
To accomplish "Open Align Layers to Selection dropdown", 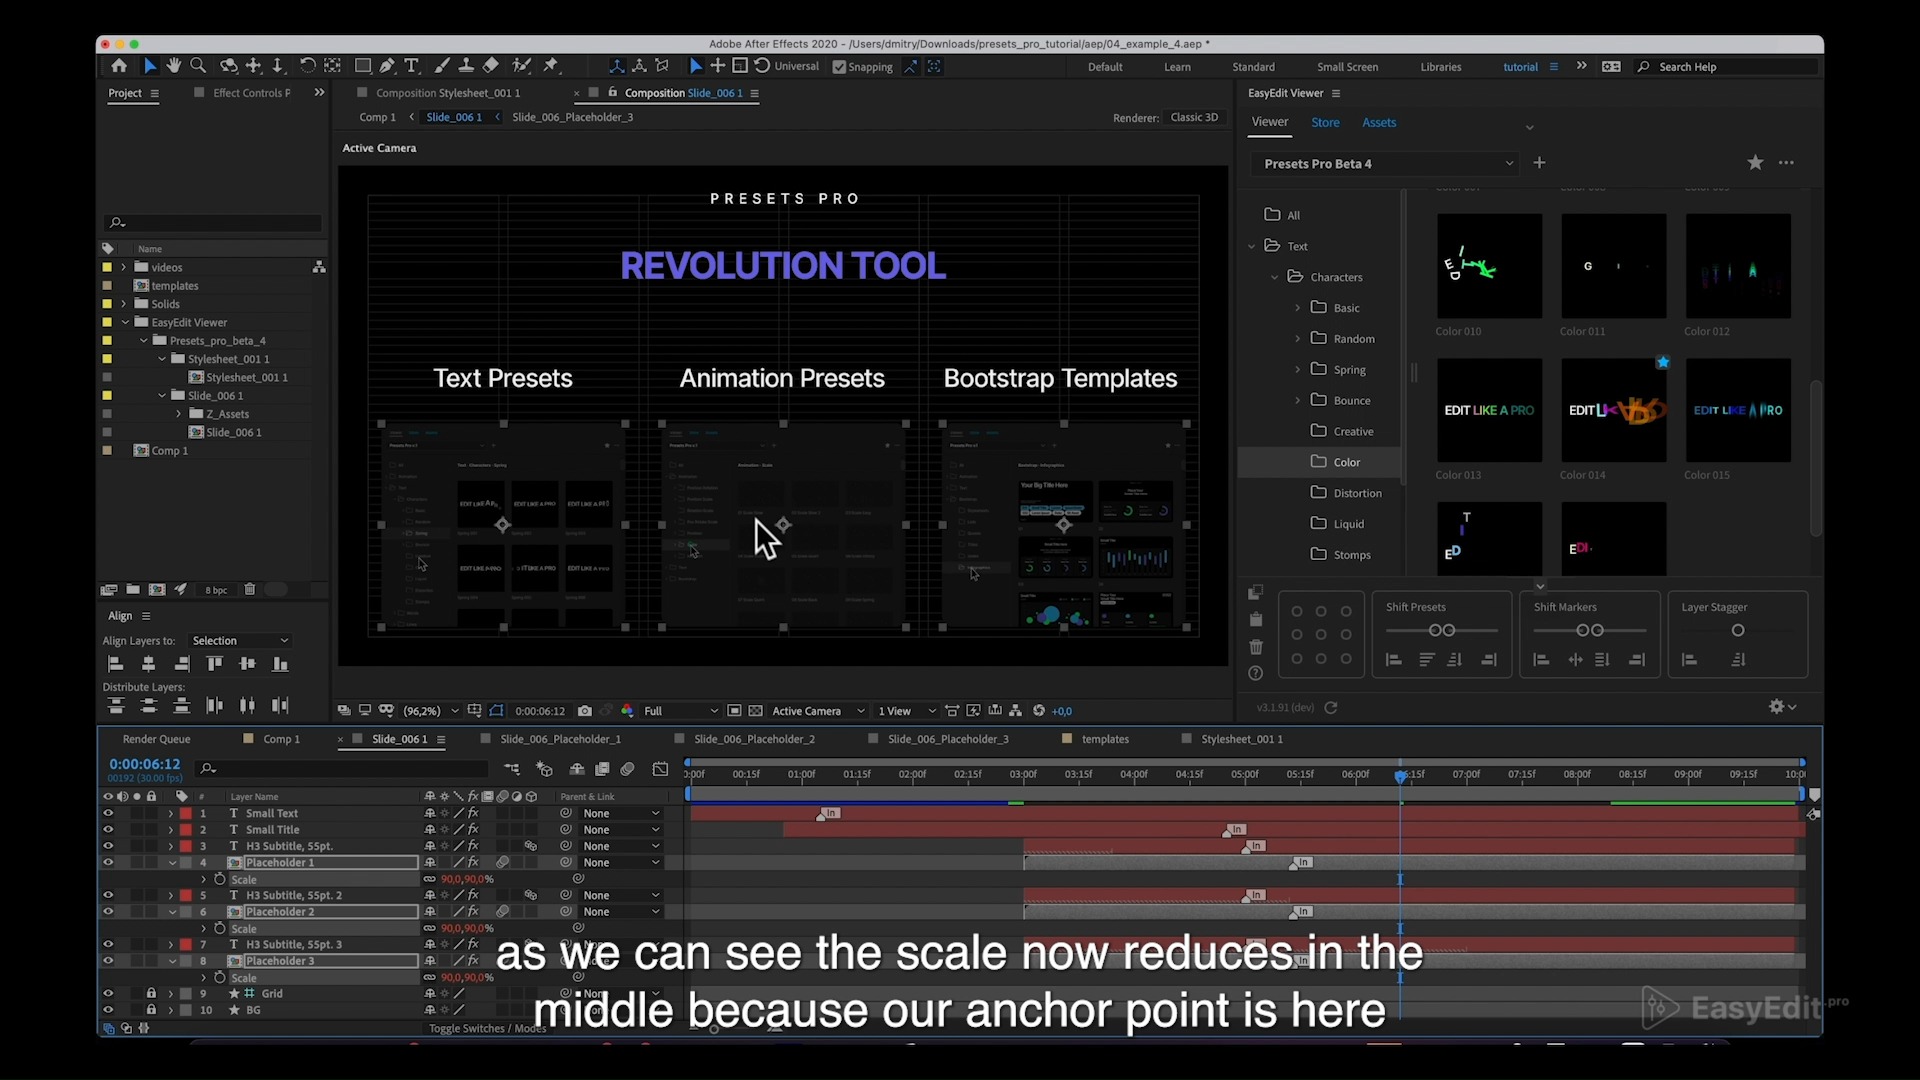I will click(x=240, y=641).
